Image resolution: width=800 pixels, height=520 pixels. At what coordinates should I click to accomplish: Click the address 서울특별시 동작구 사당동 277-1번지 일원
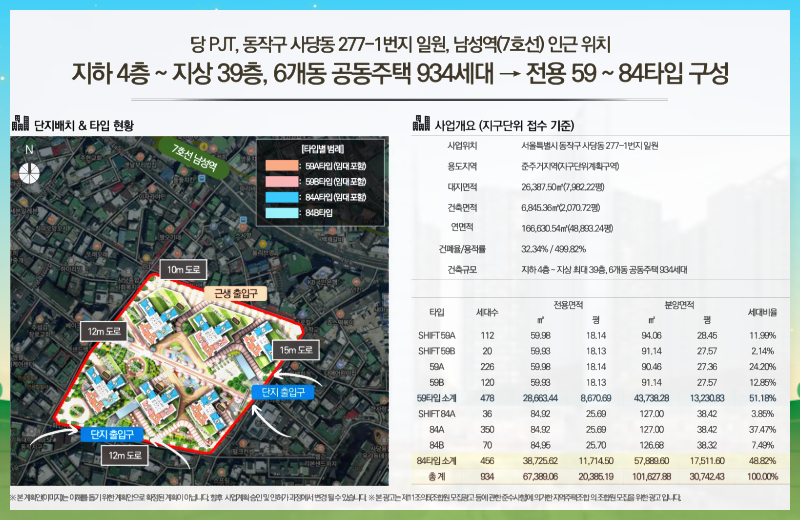[x=589, y=145]
